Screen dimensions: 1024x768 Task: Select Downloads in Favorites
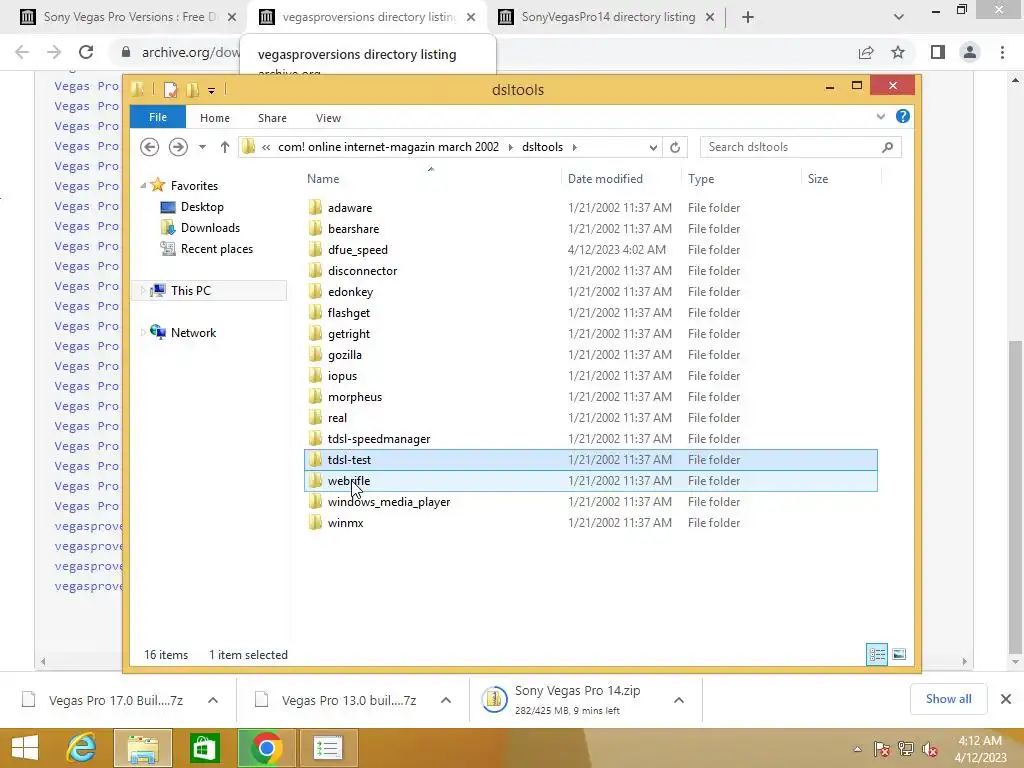tap(210, 228)
